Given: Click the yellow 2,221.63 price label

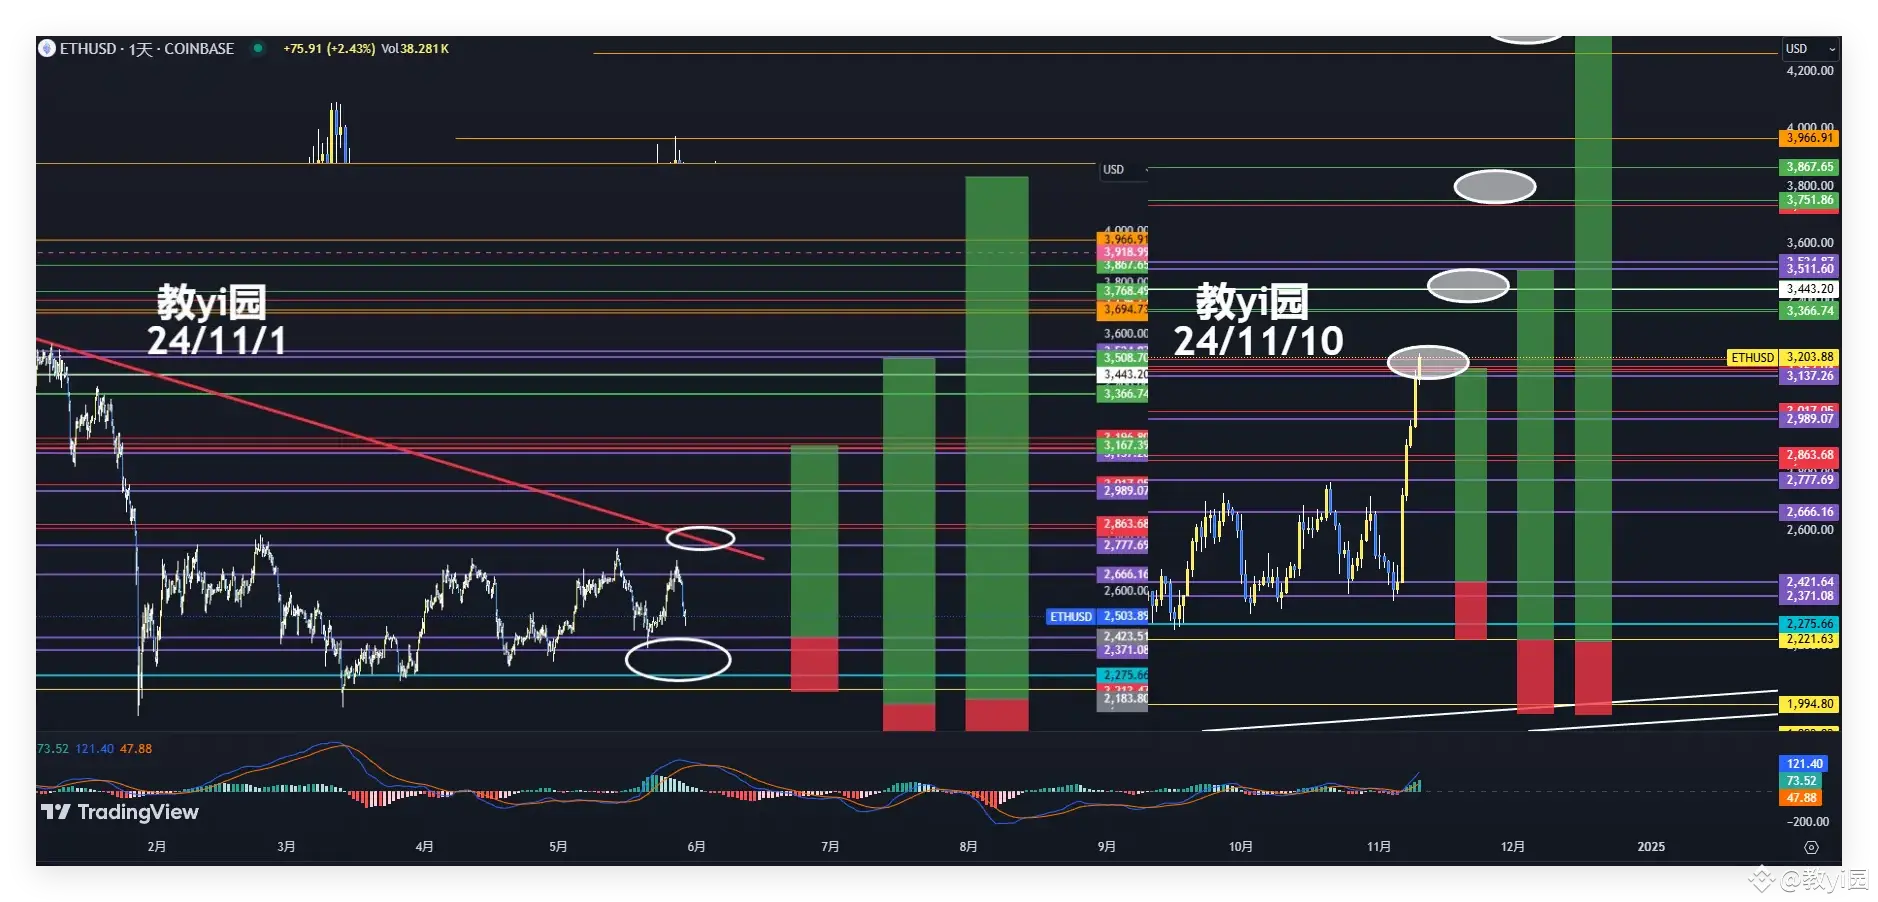Looking at the screenshot, I should [x=1810, y=639].
